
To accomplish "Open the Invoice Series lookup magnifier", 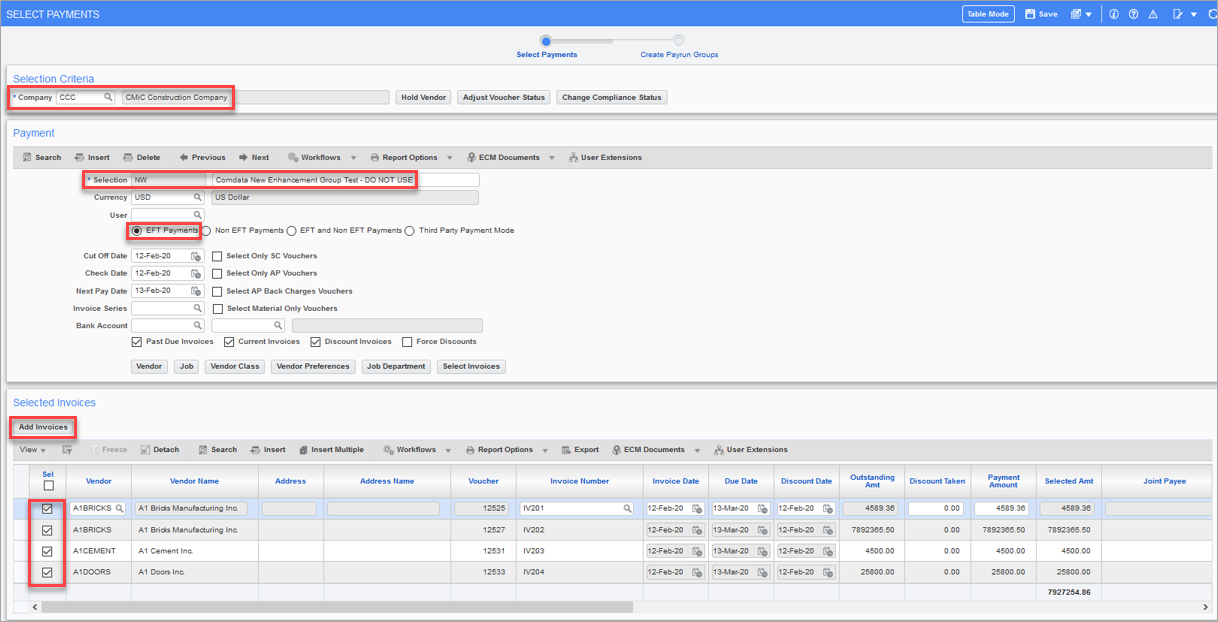I will point(197,308).
